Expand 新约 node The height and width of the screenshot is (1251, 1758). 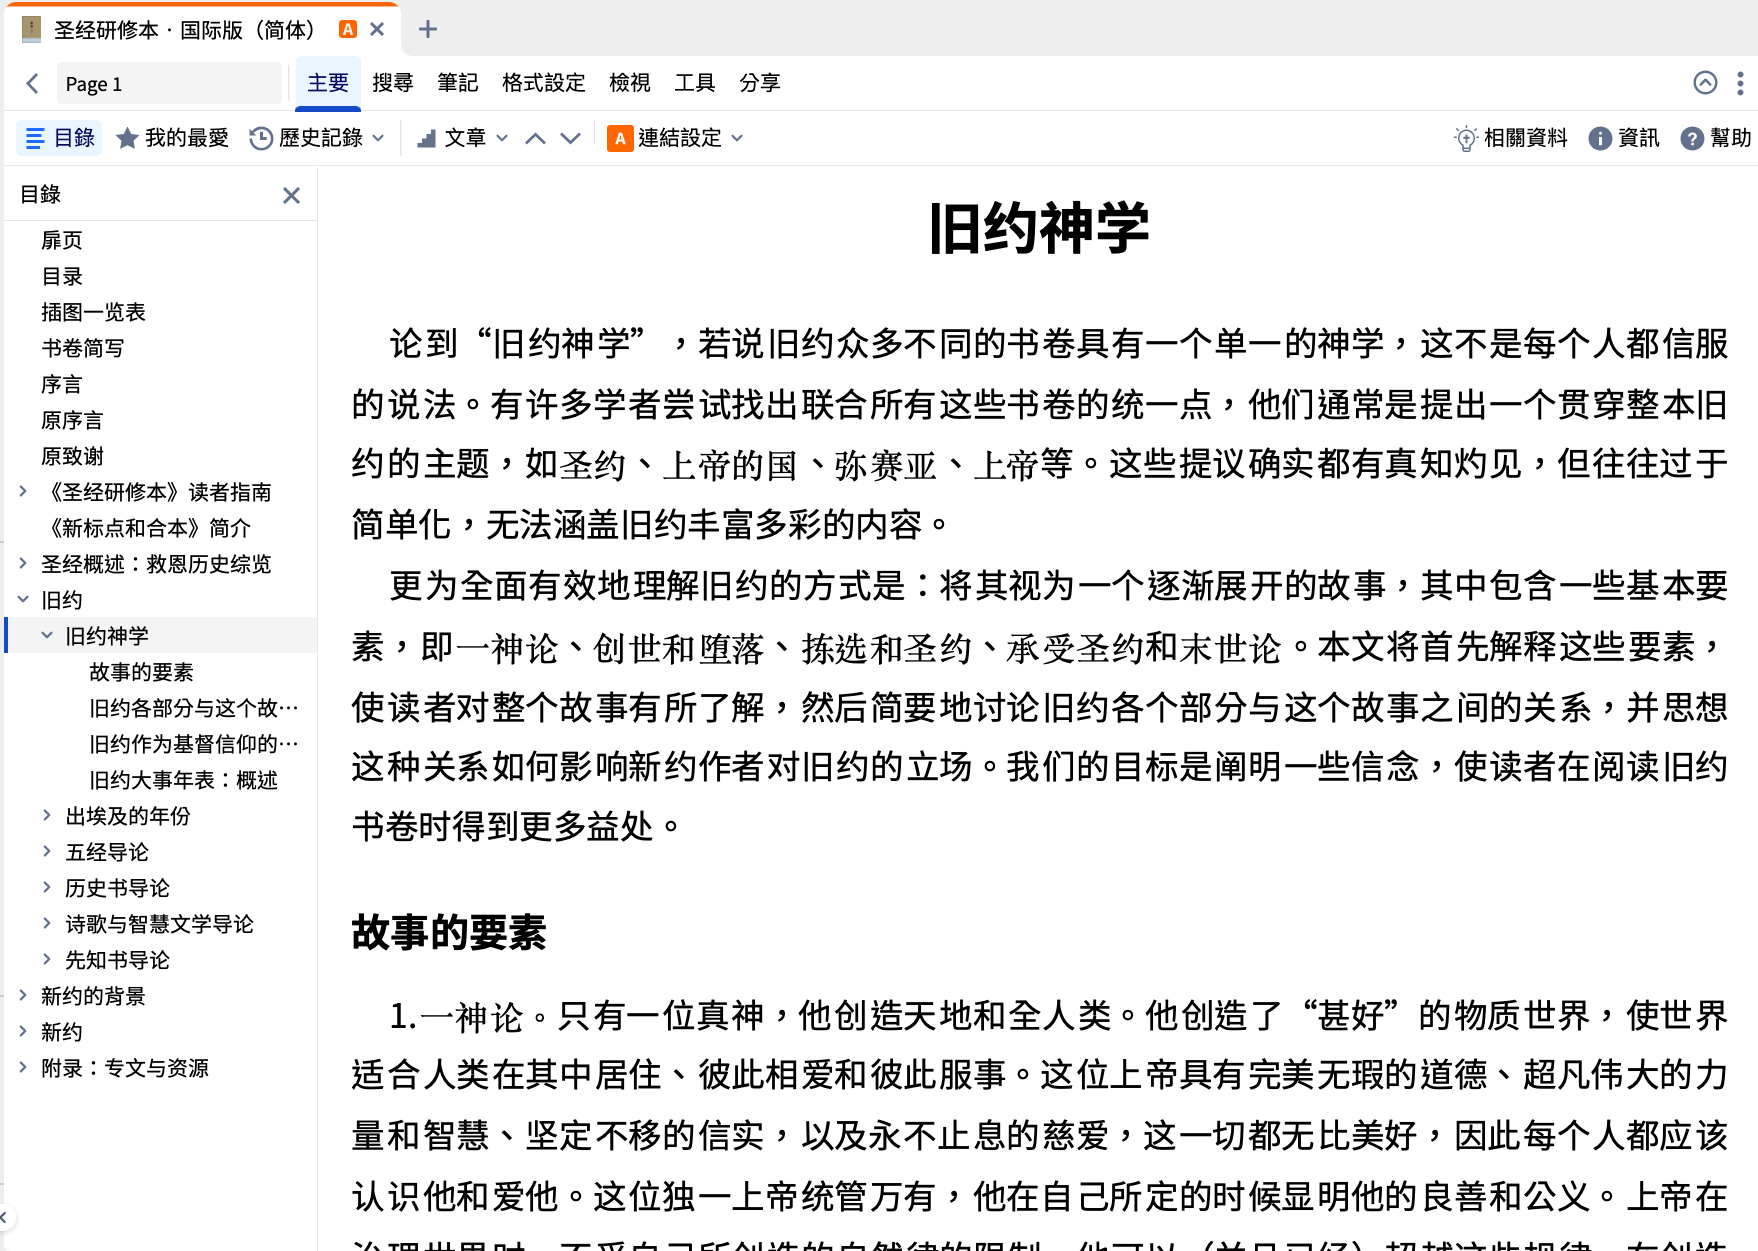point(23,1031)
